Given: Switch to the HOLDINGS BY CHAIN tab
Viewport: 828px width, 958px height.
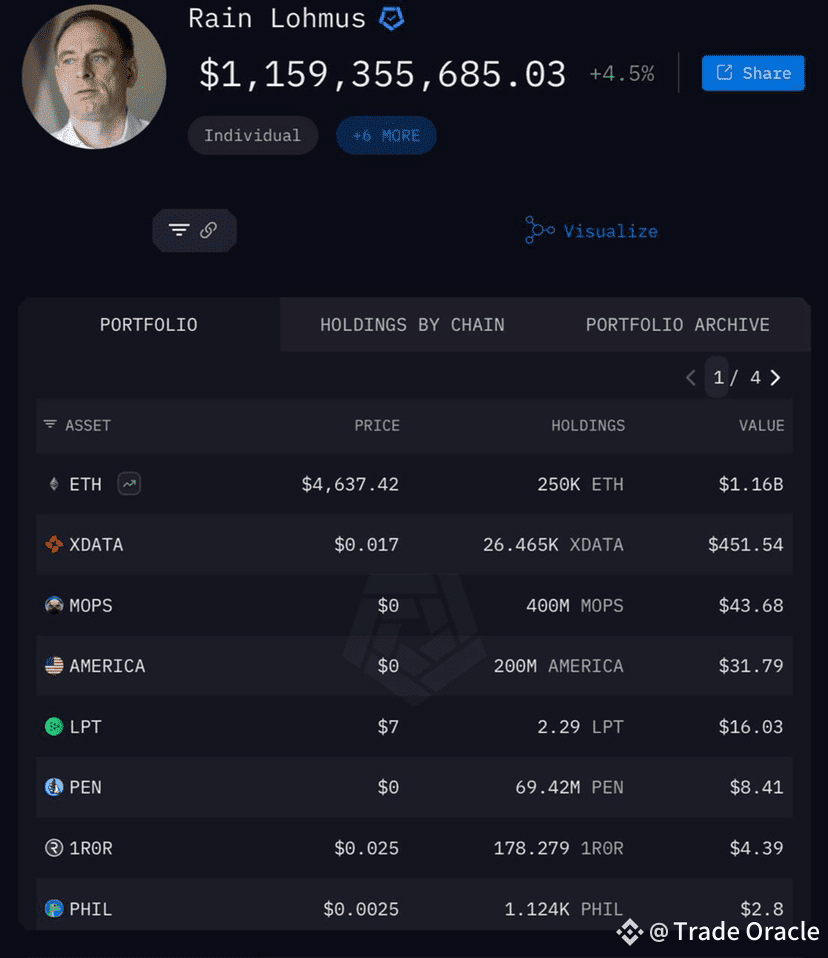Looking at the screenshot, I should pyautogui.click(x=412, y=324).
